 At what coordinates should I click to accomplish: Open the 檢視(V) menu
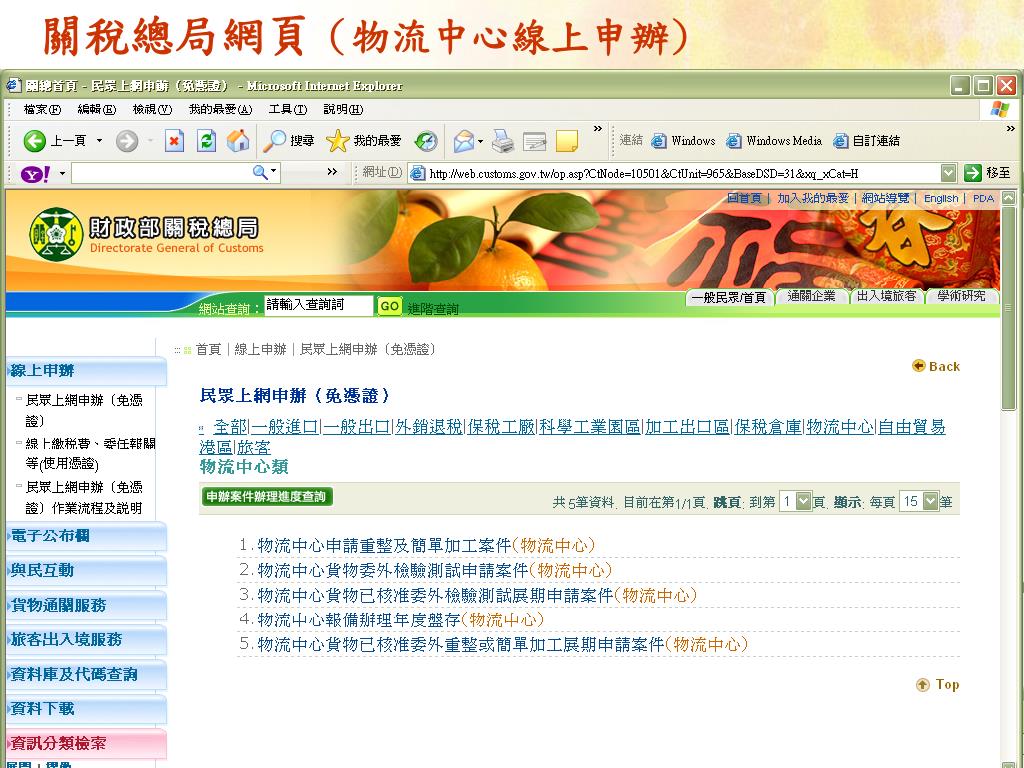tap(152, 109)
